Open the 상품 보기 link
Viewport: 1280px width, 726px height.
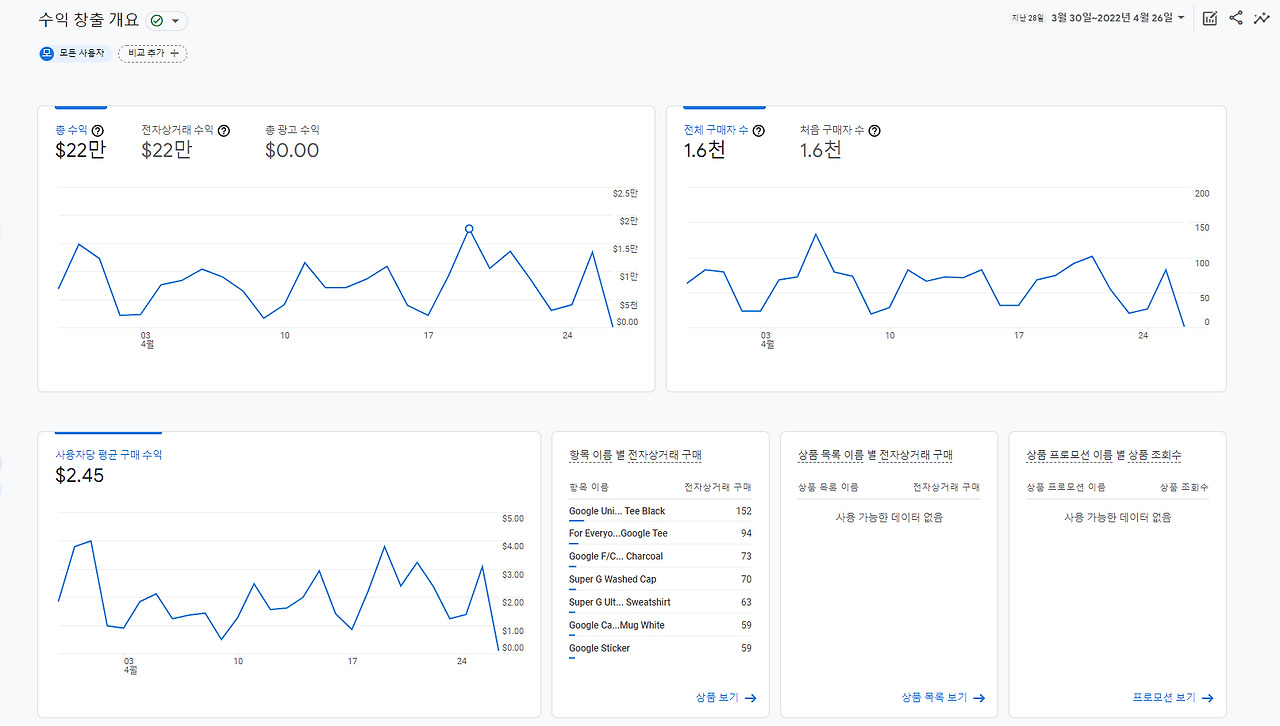(x=726, y=698)
